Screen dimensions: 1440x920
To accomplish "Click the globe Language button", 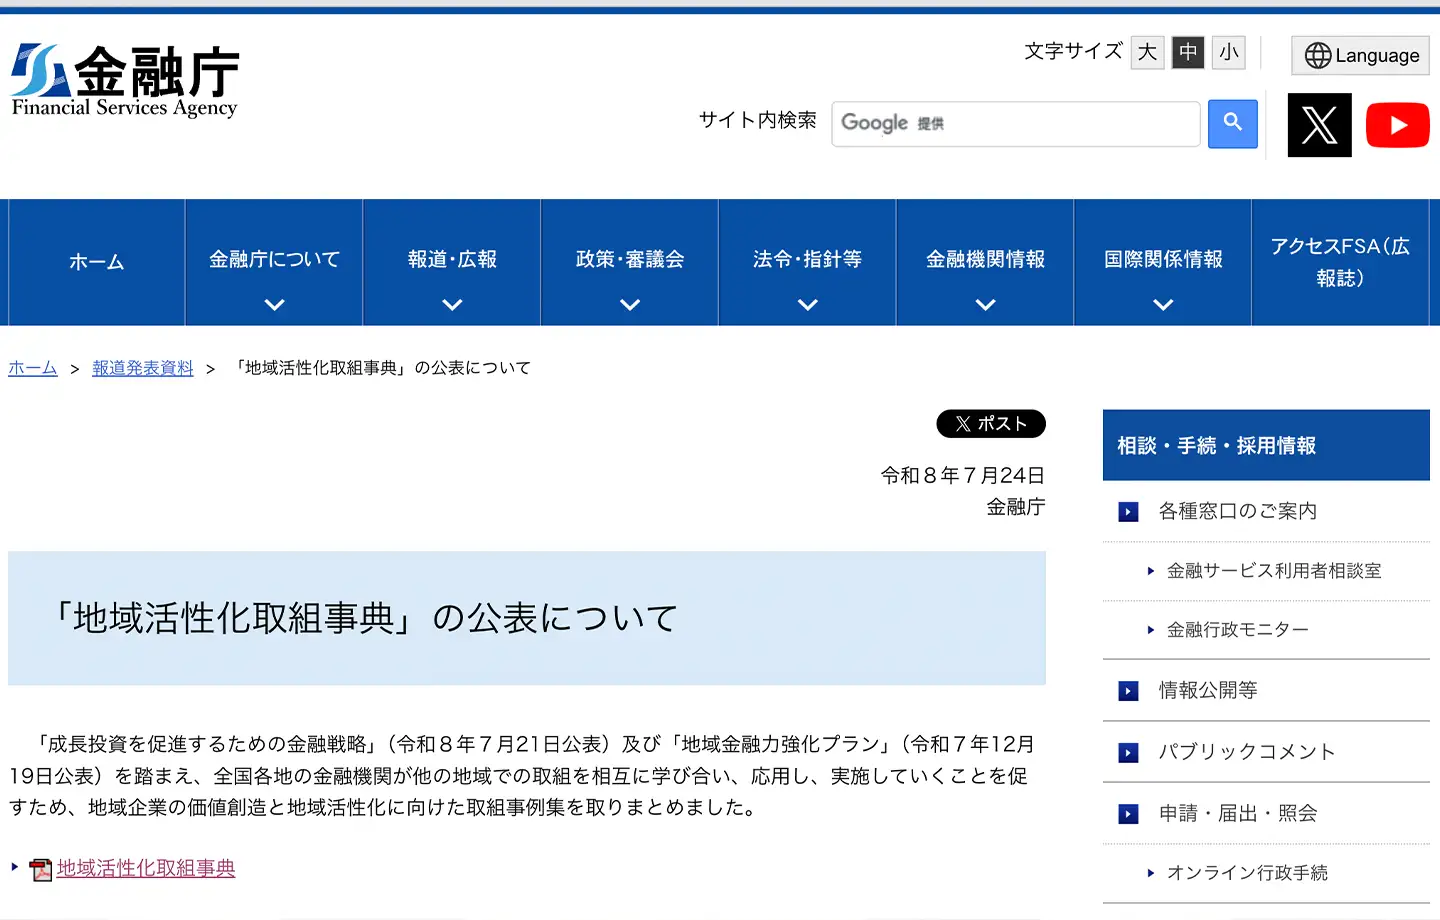I will [1360, 55].
